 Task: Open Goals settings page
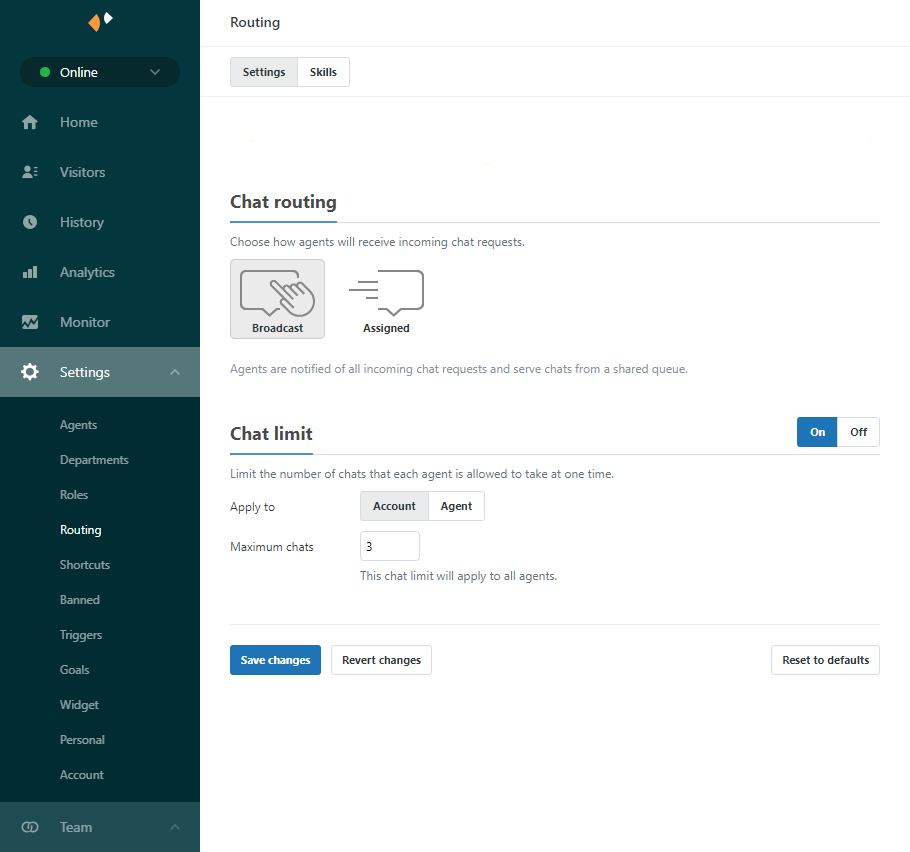74,670
